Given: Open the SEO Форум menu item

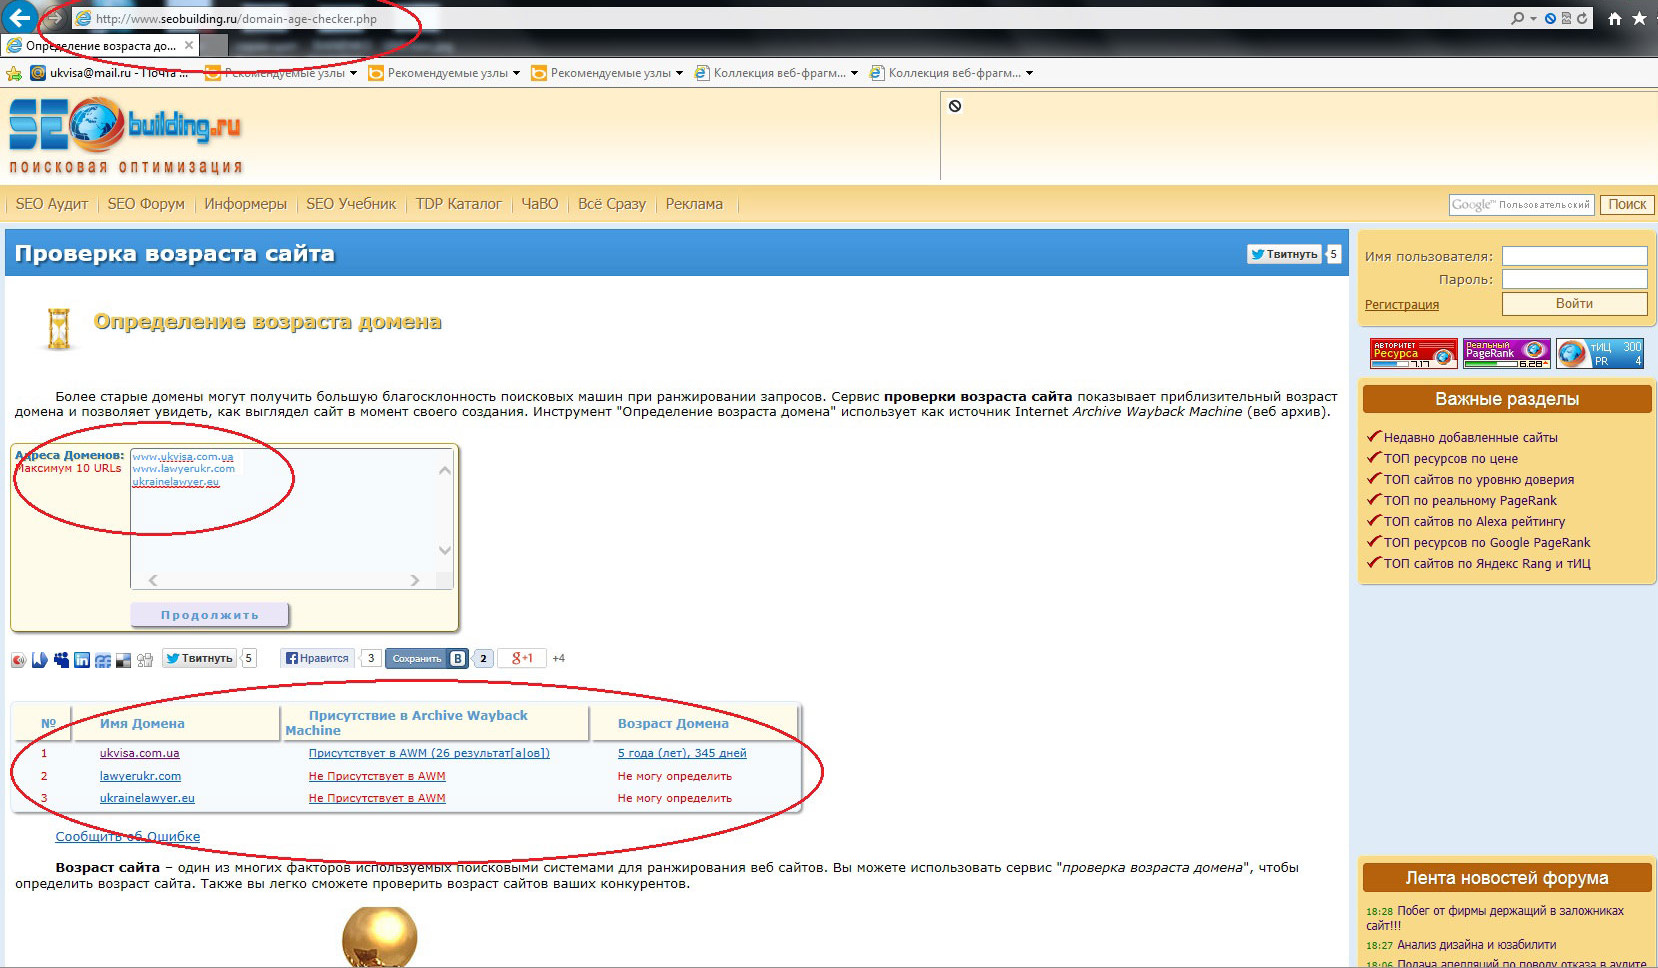Looking at the screenshot, I should pyautogui.click(x=146, y=204).
